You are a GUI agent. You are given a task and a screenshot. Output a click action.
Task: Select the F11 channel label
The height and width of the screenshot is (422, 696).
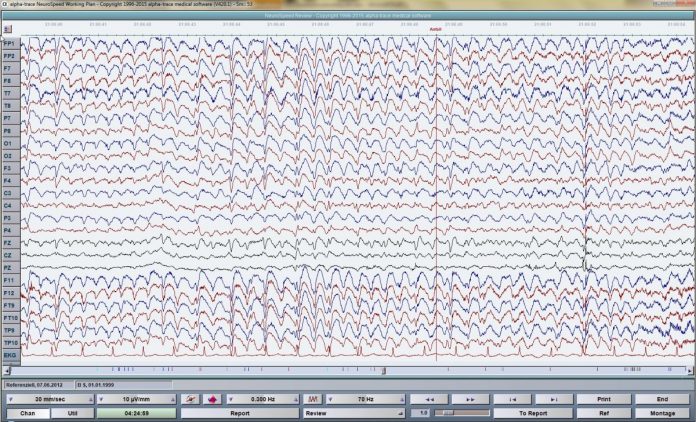[x=11, y=280]
